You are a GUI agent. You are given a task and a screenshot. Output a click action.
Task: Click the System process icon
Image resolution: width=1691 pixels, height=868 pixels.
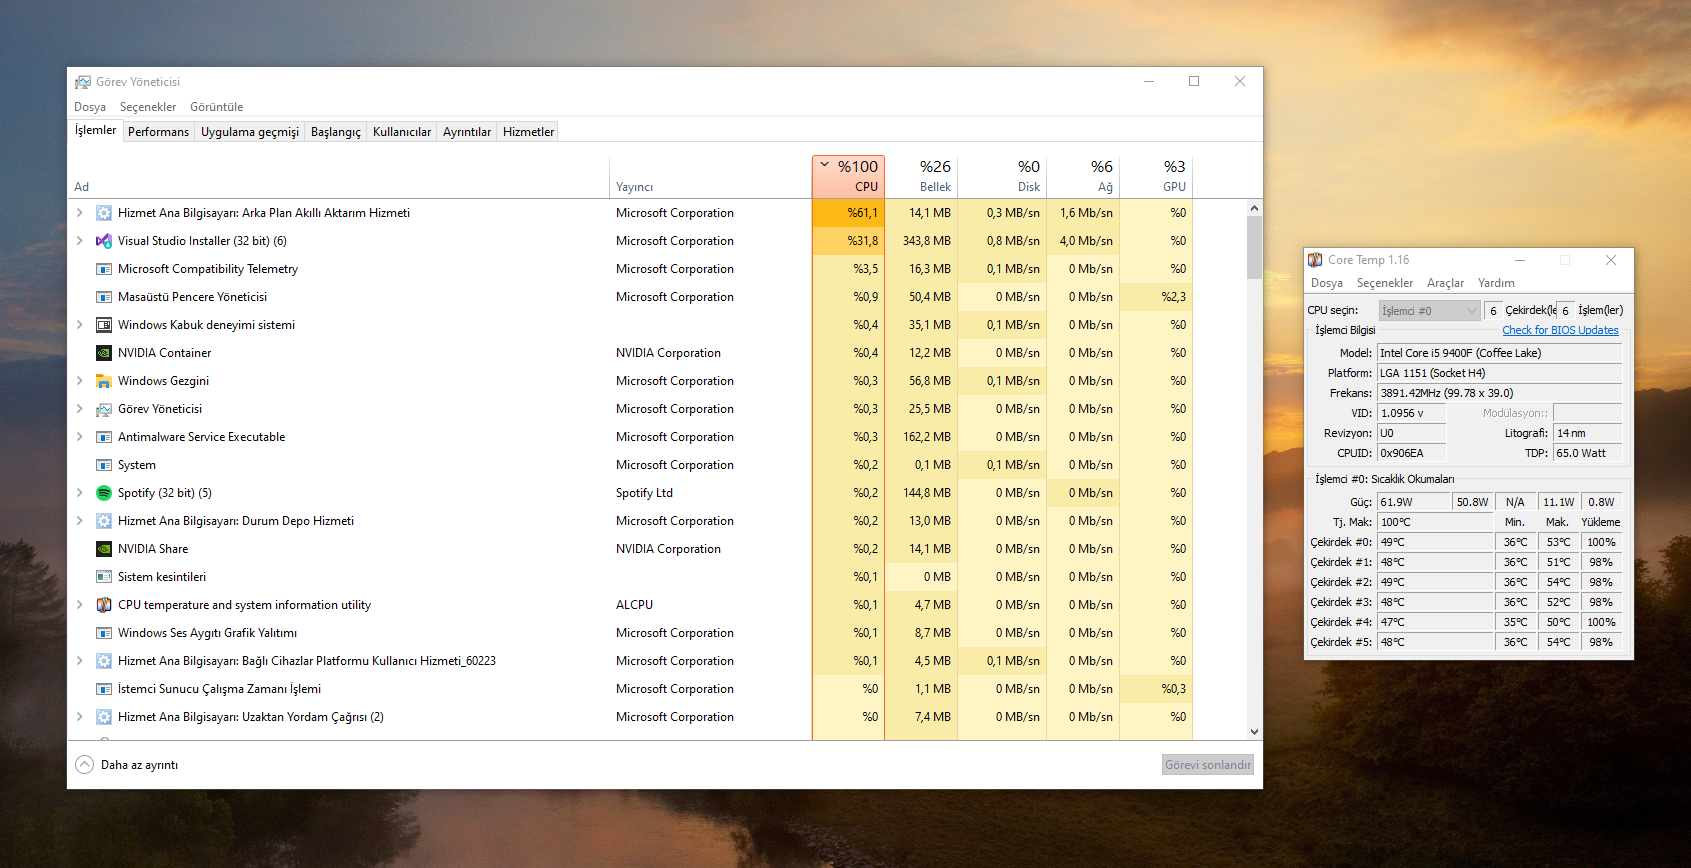coord(104,465)
